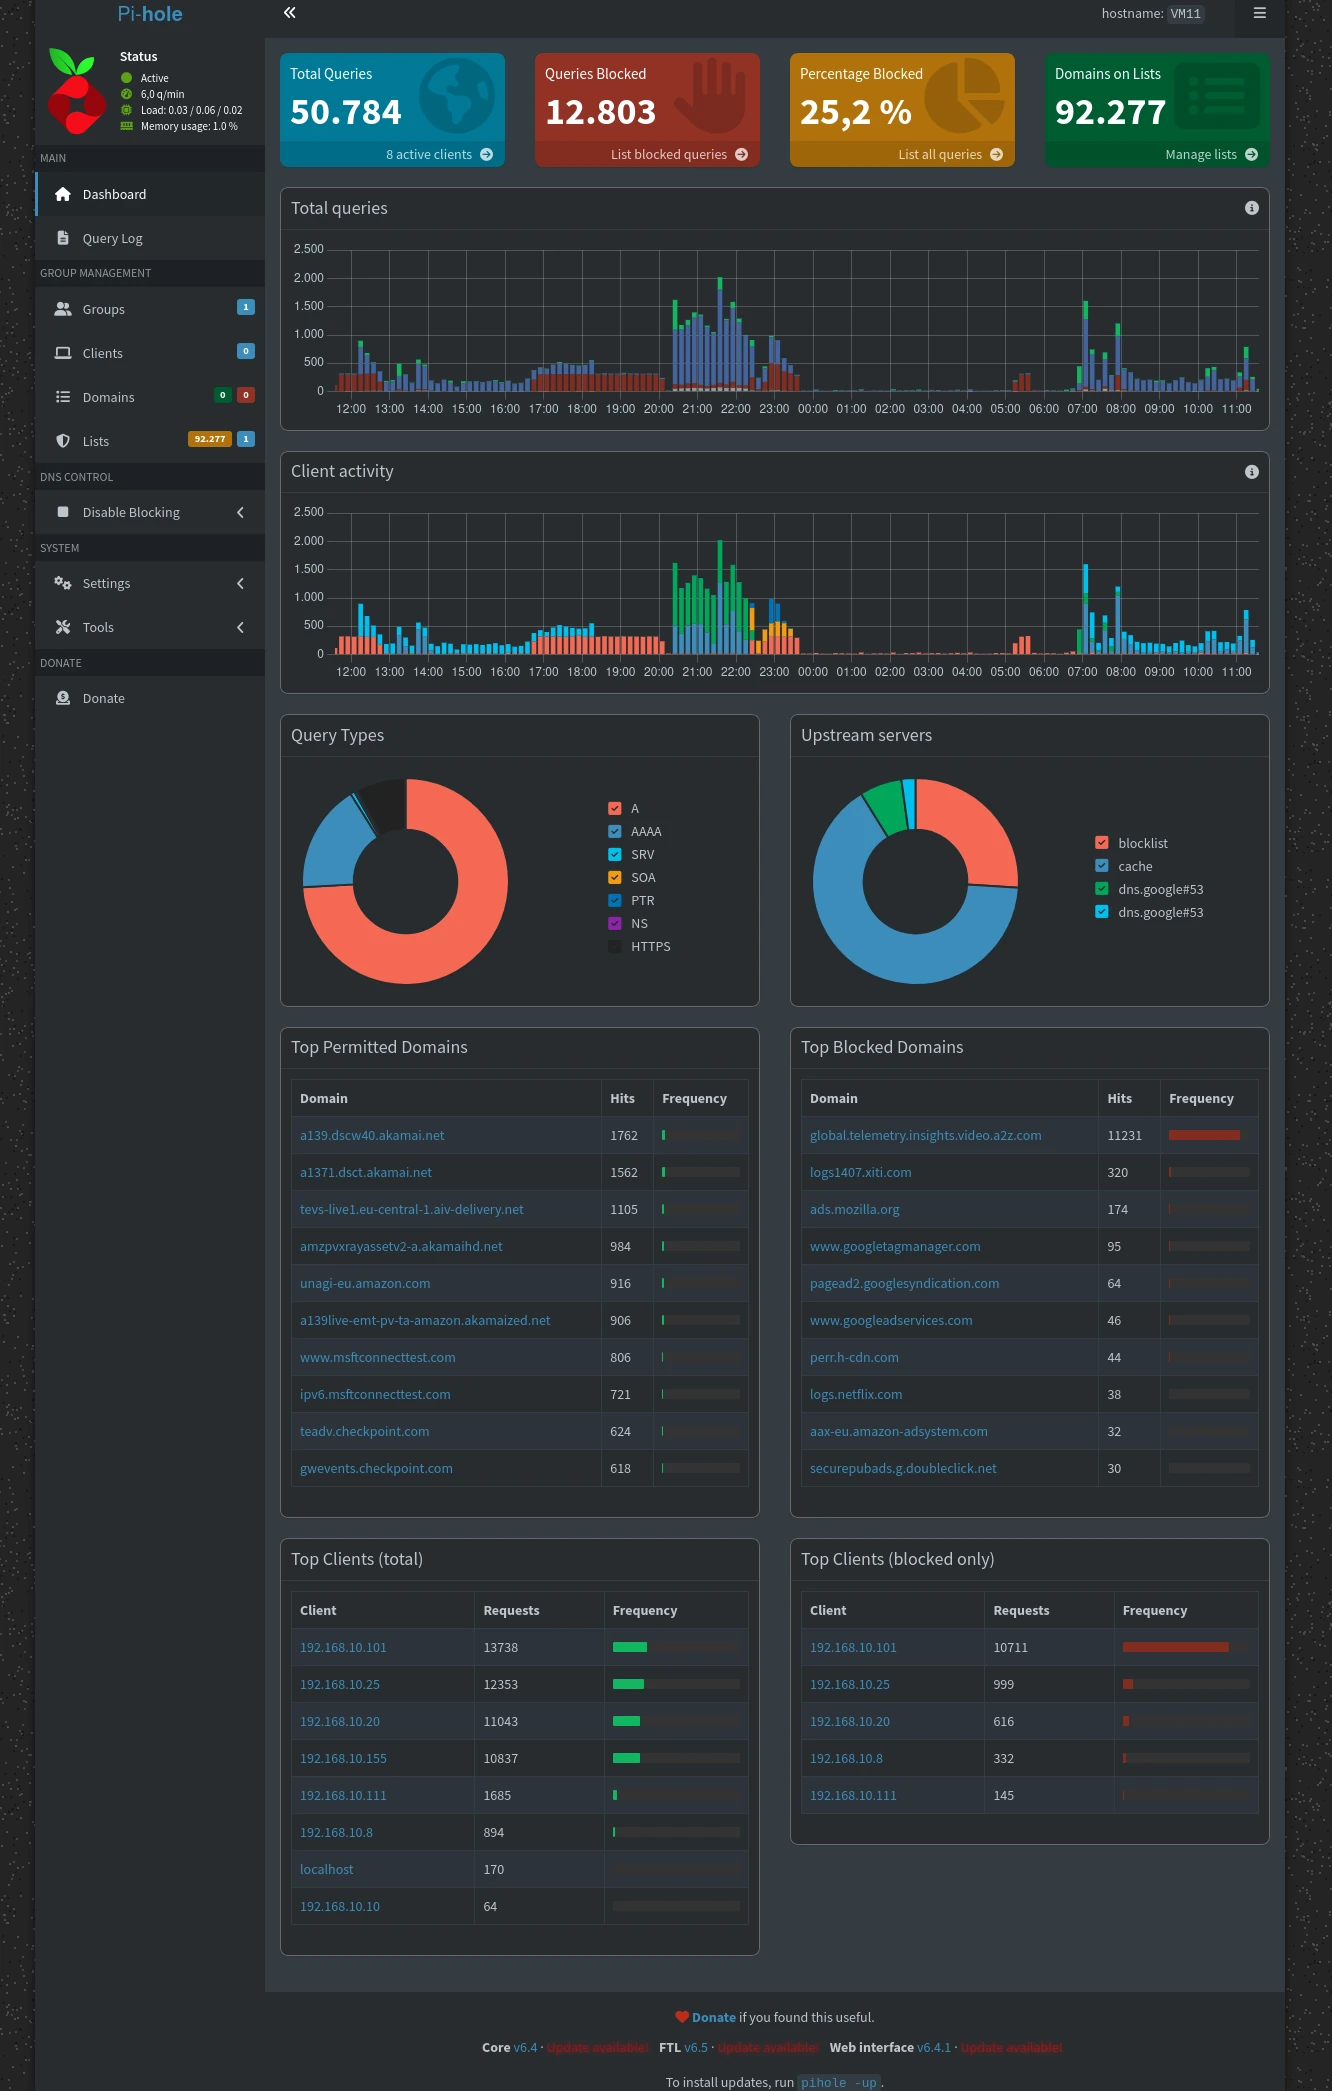Viewport: 1332px width, 2091px height.
Task: Click the red heart Donate icon in footer
Action: (682, 2017)
